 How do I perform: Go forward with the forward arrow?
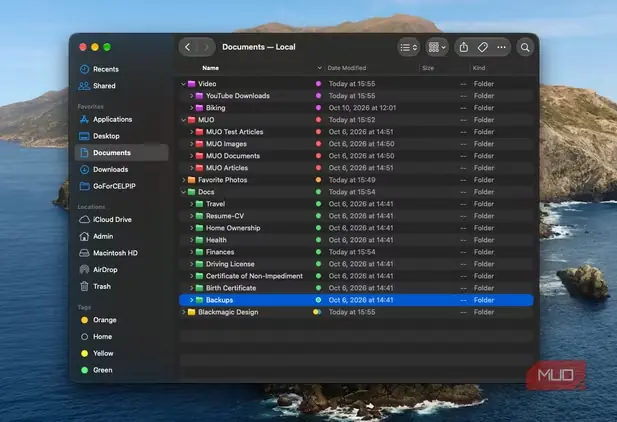(206, 47)
